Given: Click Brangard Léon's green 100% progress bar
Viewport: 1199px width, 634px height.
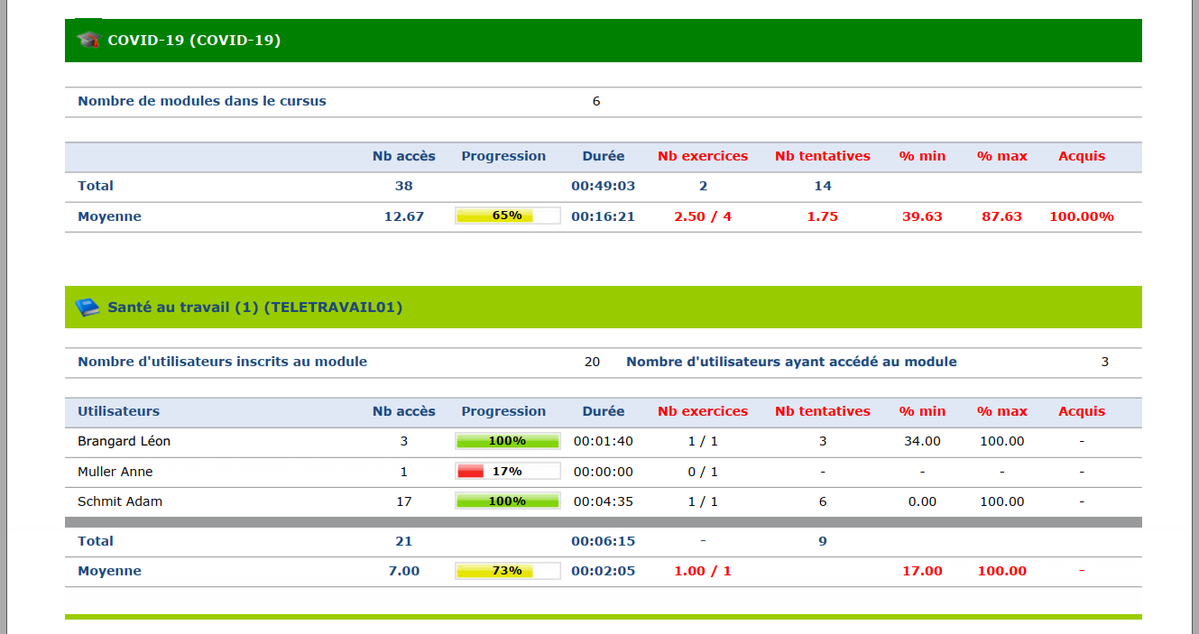Looking at the screenshot, I should tap(508, 441).
